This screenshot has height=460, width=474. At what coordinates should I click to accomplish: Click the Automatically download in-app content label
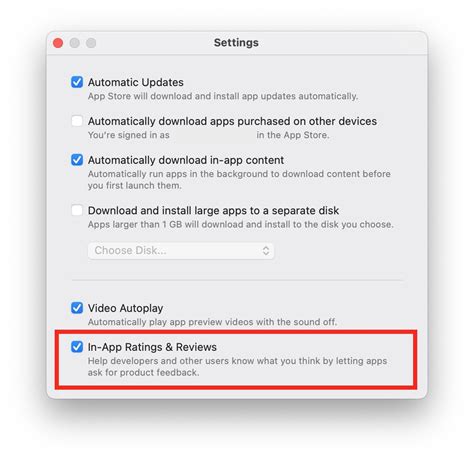[186, 160]
